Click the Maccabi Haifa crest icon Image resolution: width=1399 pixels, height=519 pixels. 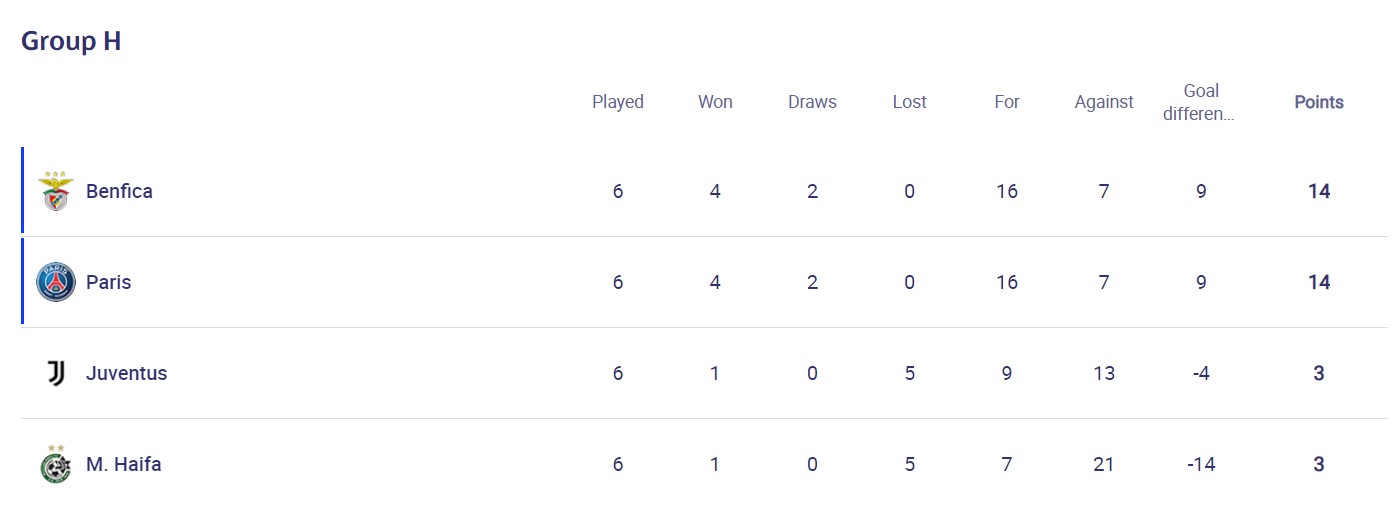(56, 465)
